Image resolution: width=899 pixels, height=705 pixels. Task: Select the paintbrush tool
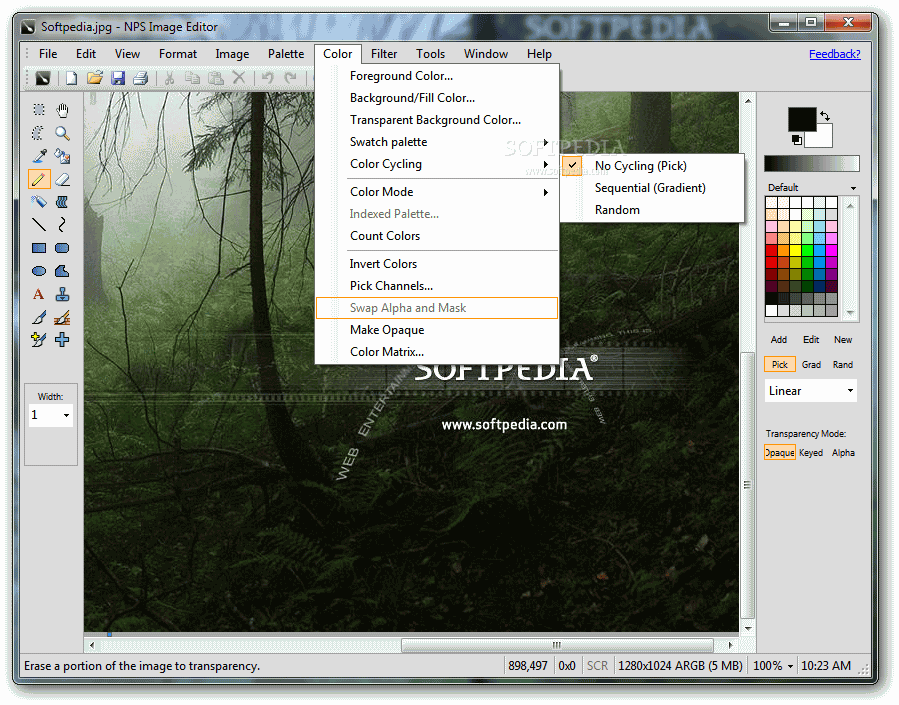pos(39,317)
